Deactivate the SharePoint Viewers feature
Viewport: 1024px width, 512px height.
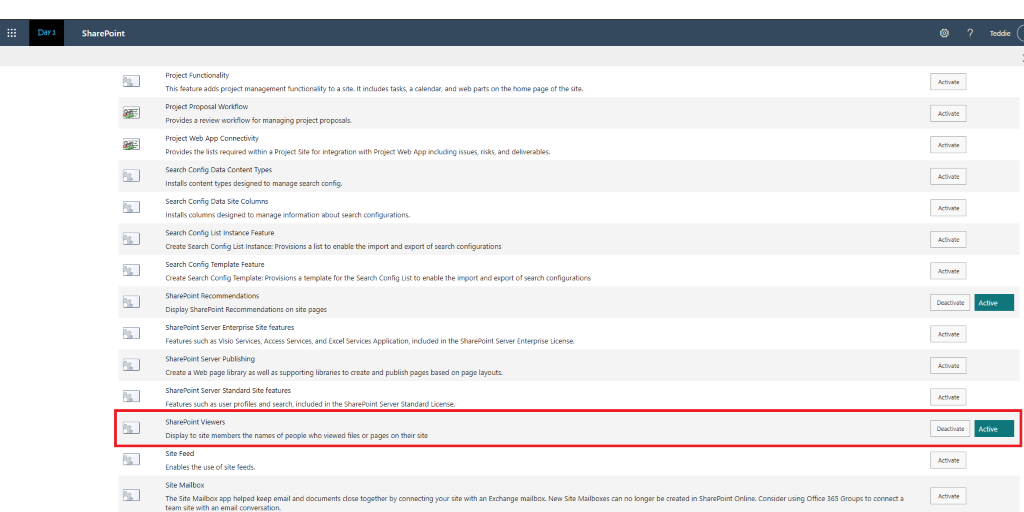pos(950,428)
